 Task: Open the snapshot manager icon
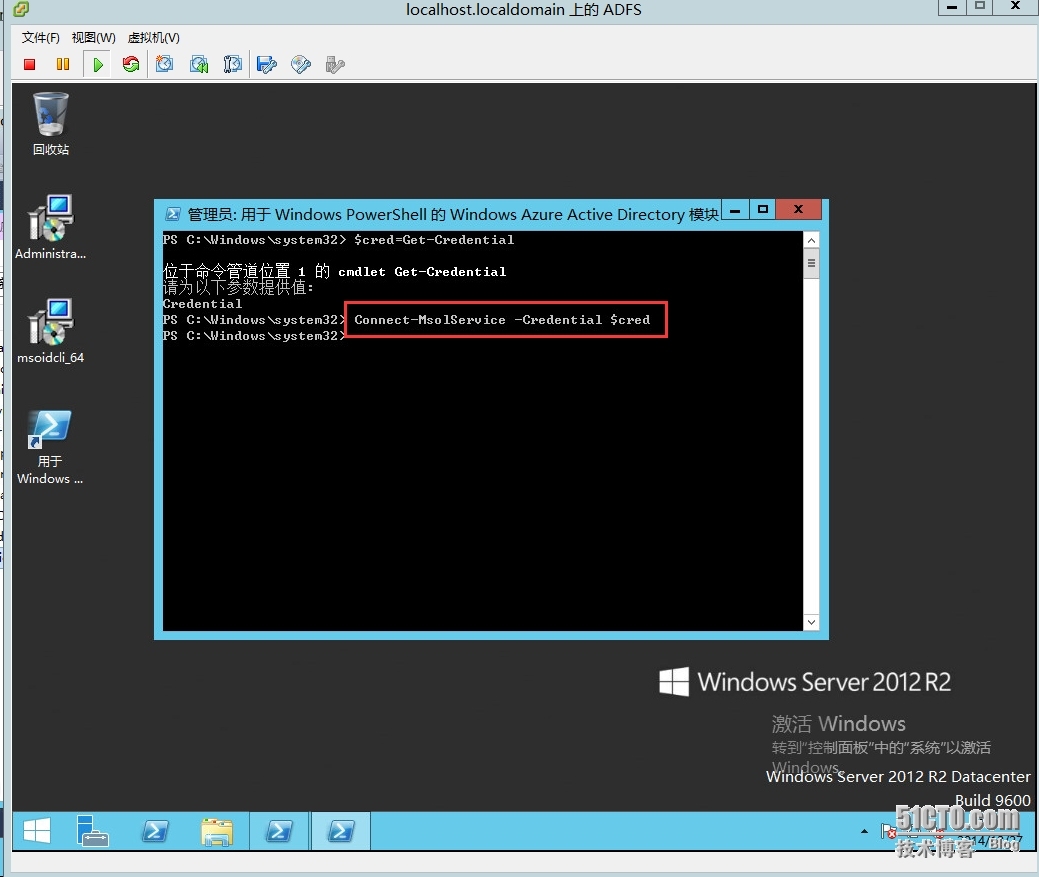pyautogui.click(x=233, y=64)
